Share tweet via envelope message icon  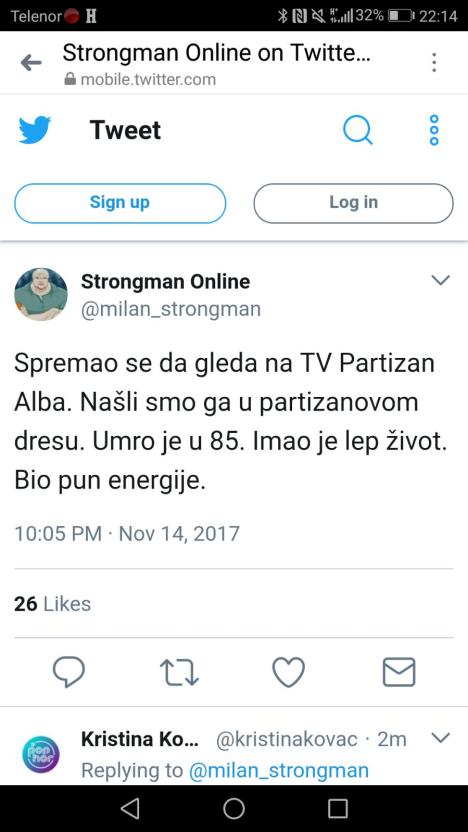pos(399,672)
